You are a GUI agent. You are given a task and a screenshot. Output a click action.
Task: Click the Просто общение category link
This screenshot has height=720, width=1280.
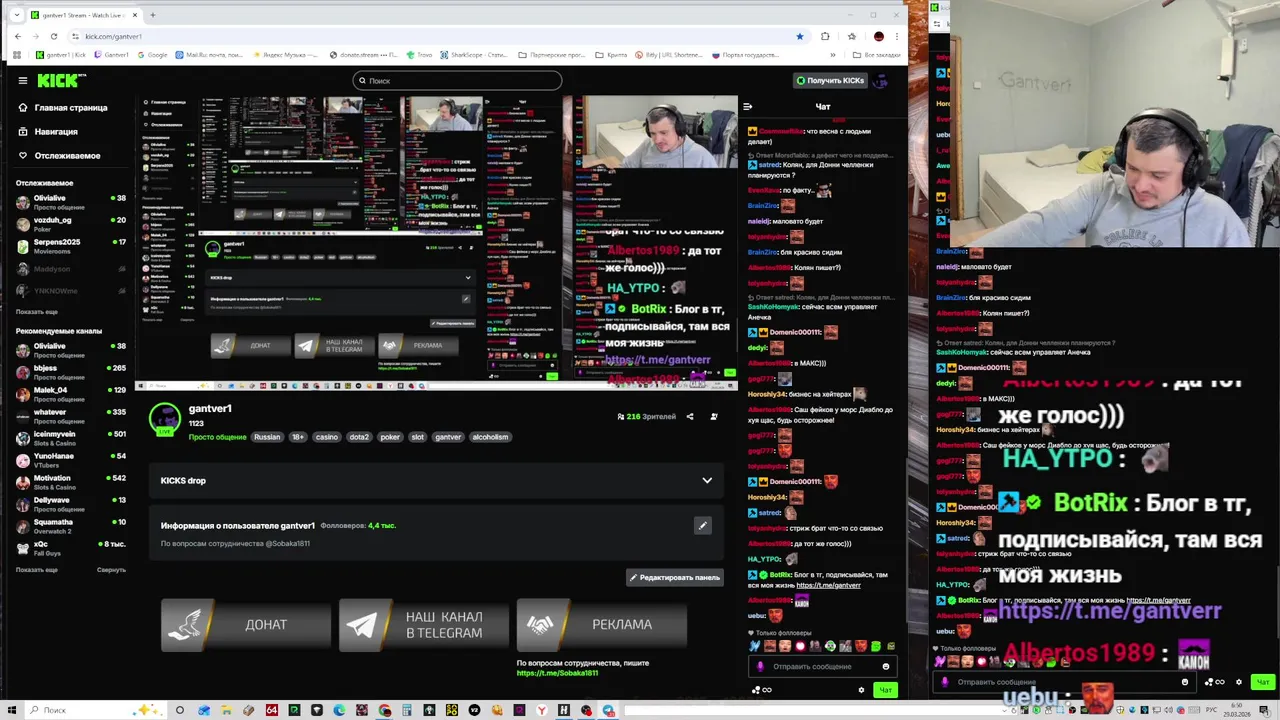[217, 437]
